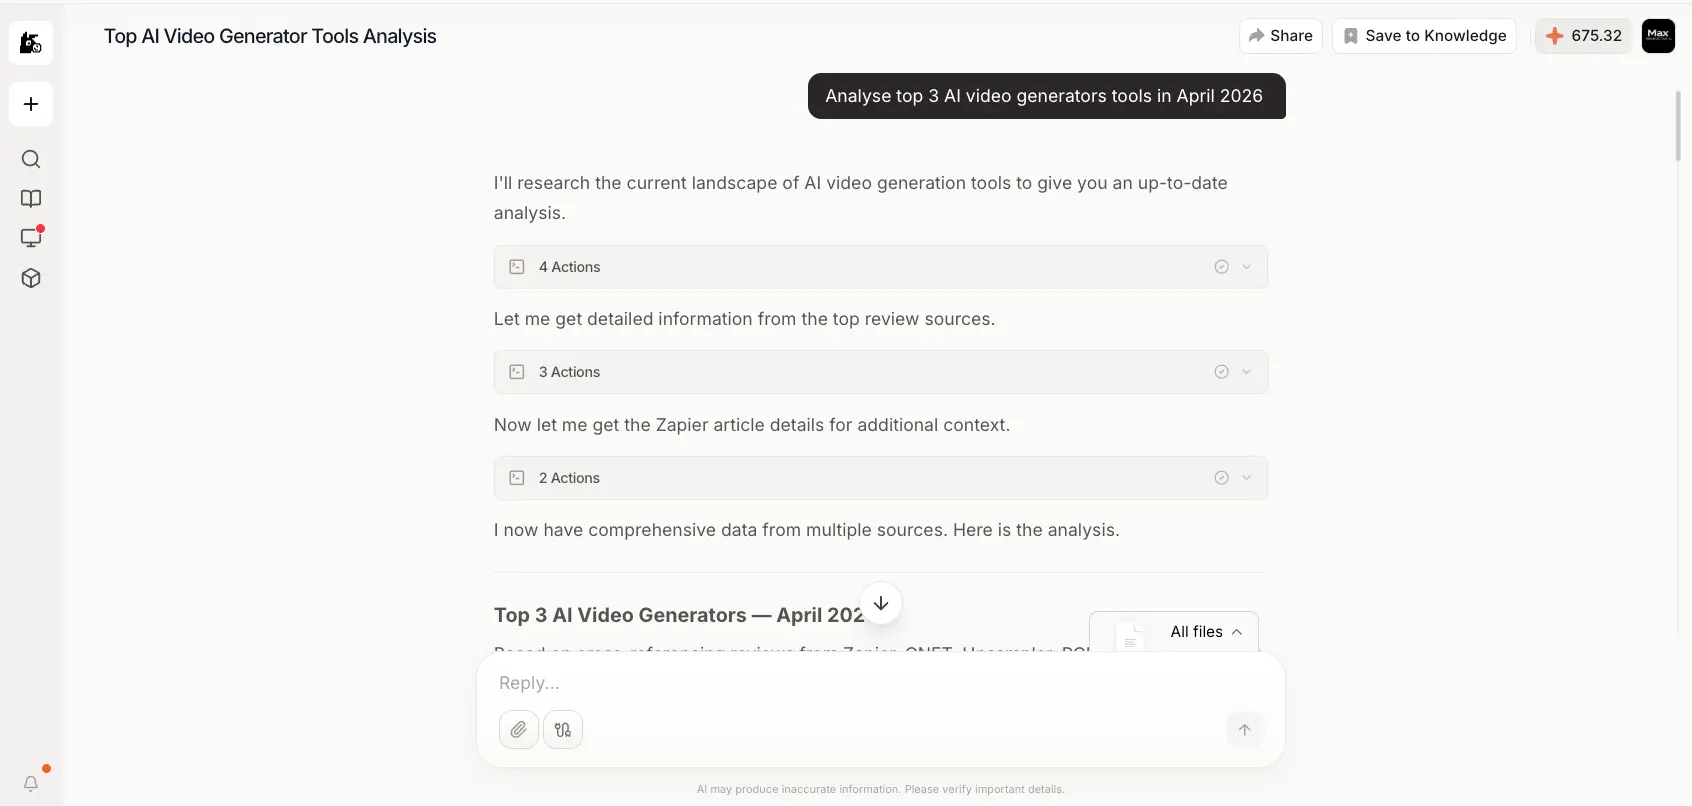
Task: Click the Share button
Action: click(1281, 36)
